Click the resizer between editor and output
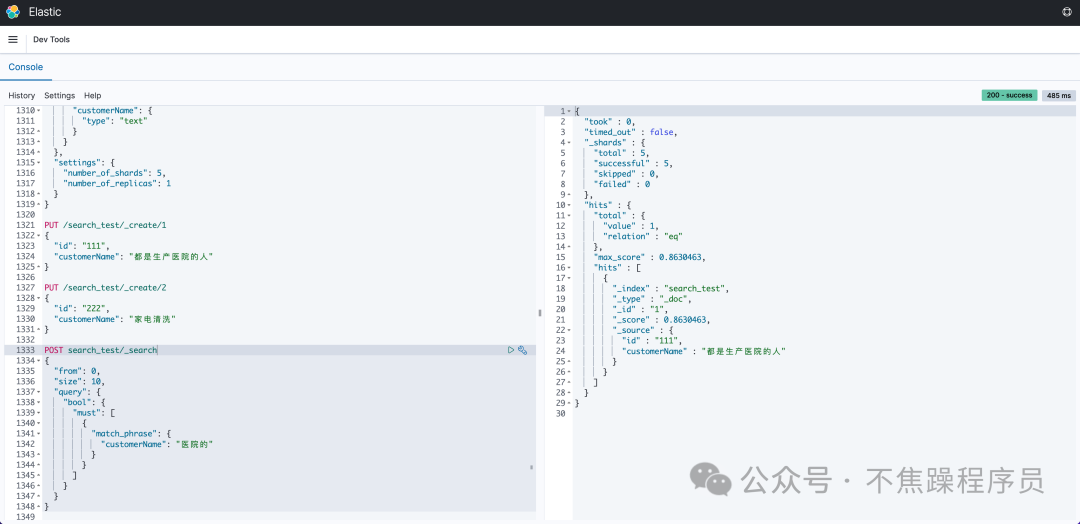 [x=540, y=312]
